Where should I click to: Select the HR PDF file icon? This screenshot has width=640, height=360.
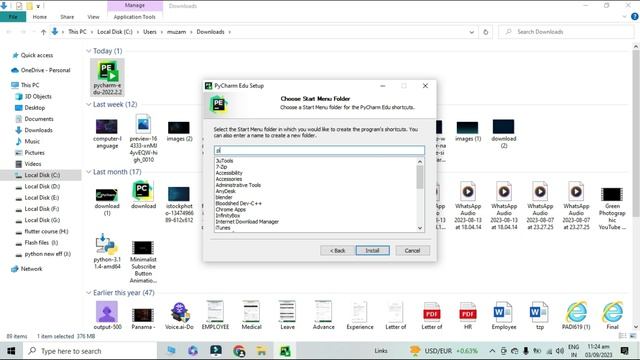pos(468,312)
